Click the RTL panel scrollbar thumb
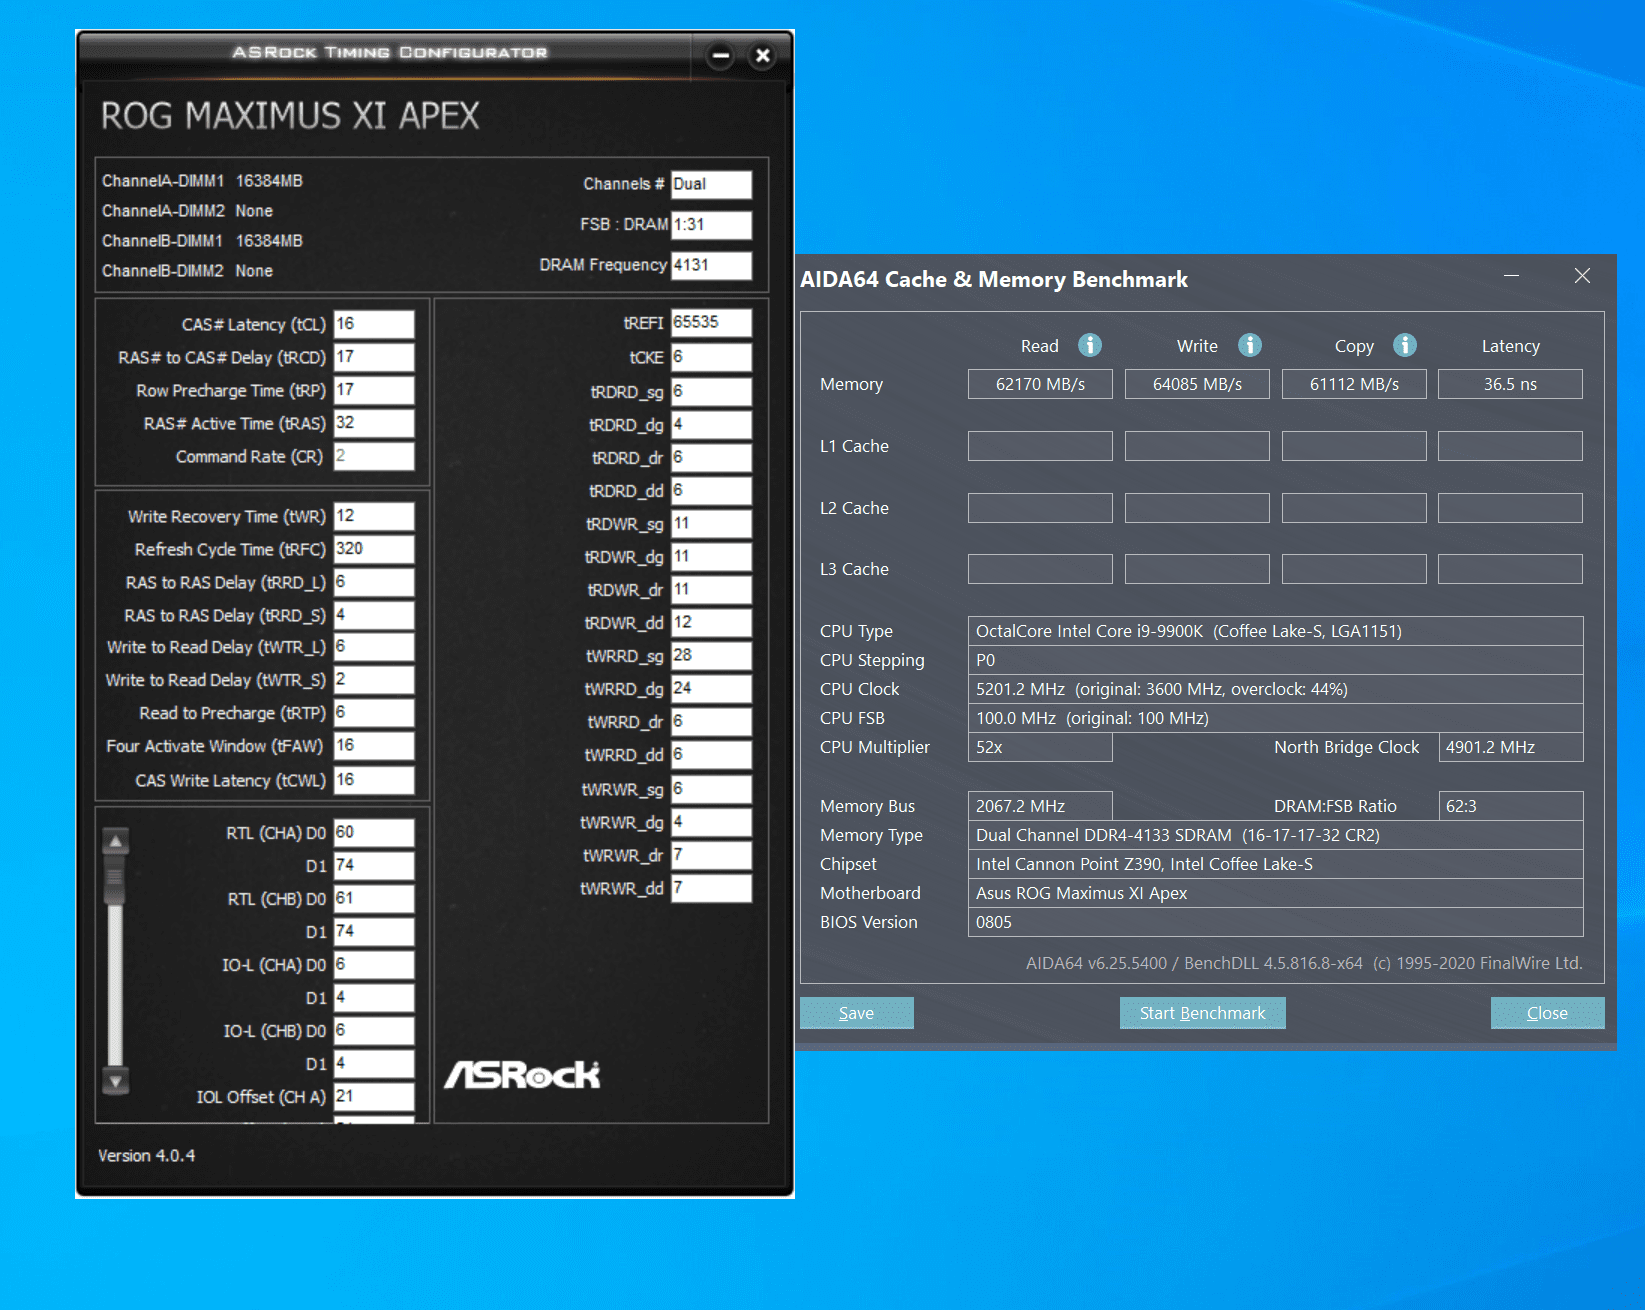 [116, 880]
